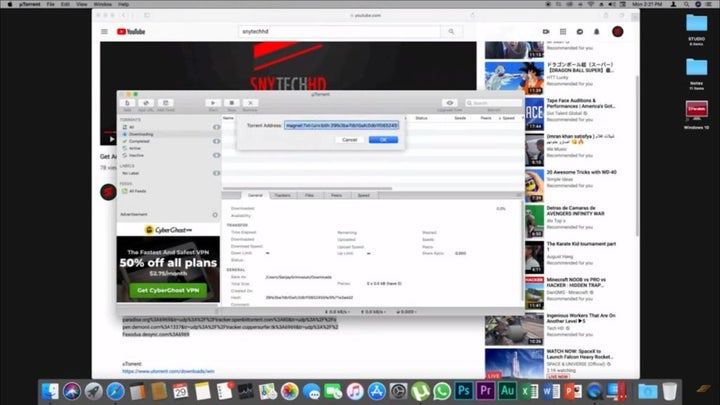This screenshot has width=720, height=405.
Task: Select Completed in the torrents sidebar
Action: 138,141
